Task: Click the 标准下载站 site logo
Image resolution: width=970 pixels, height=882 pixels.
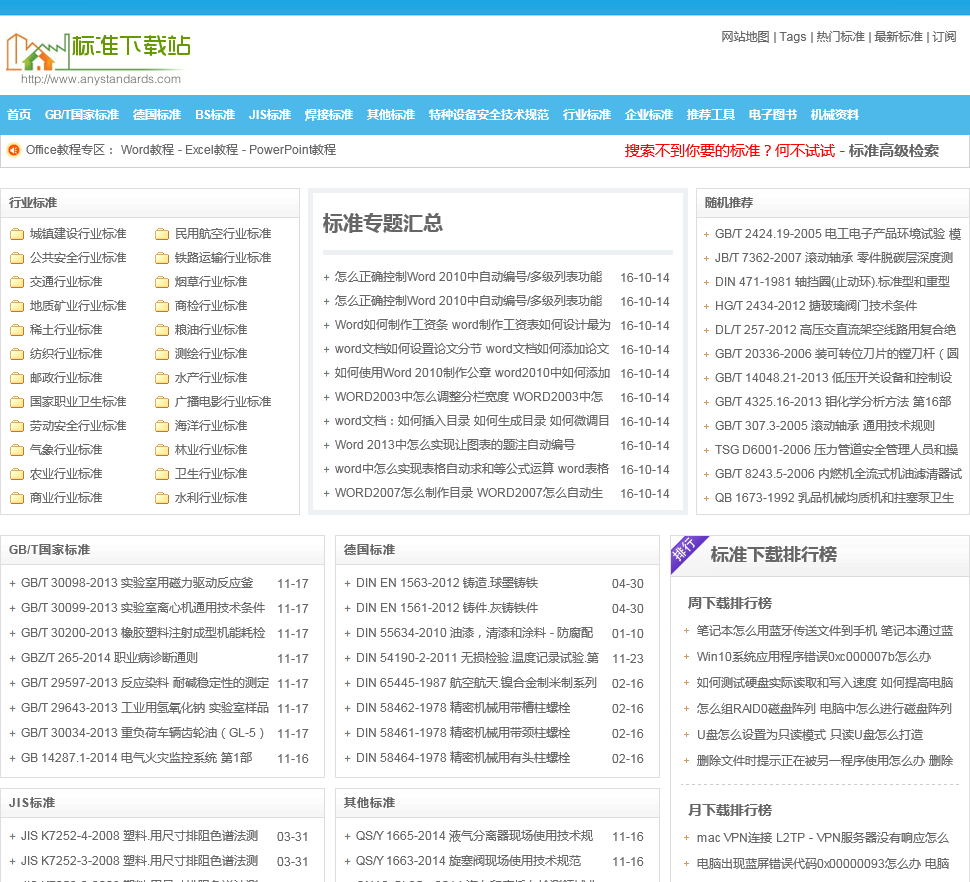Action: (x=98, y=55)
